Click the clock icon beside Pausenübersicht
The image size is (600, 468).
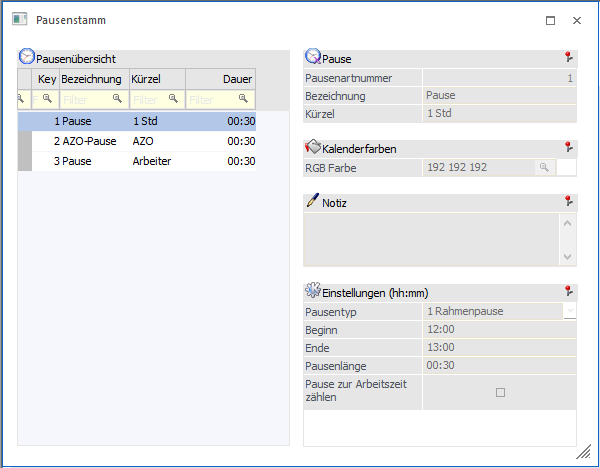26,58
